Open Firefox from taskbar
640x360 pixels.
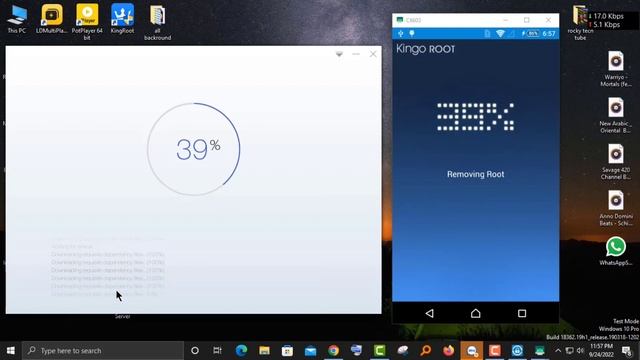(449, 351)
